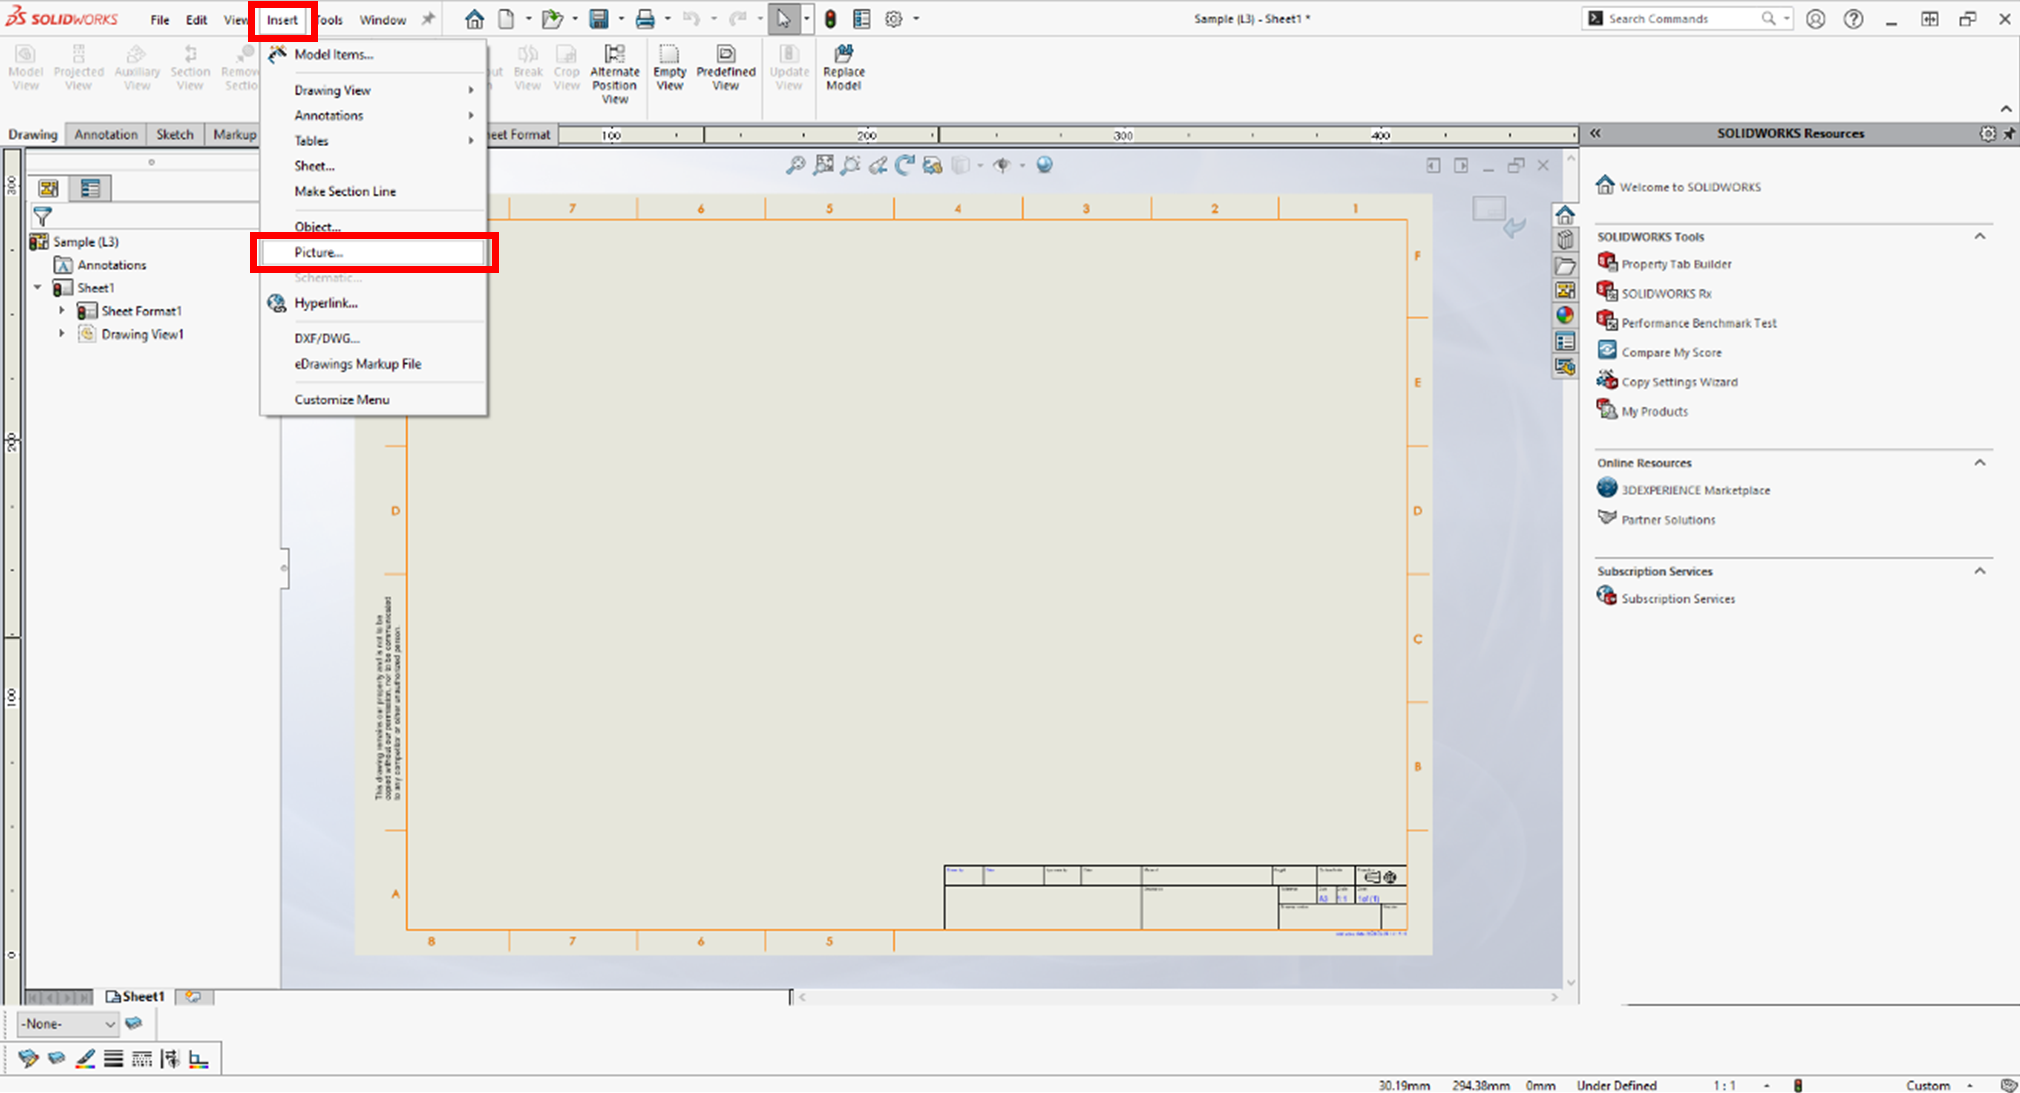Viewport: 2020px width, 1093px height.
Task: Select Picture... from the Insert menu
Action: (x=318, y=252)
